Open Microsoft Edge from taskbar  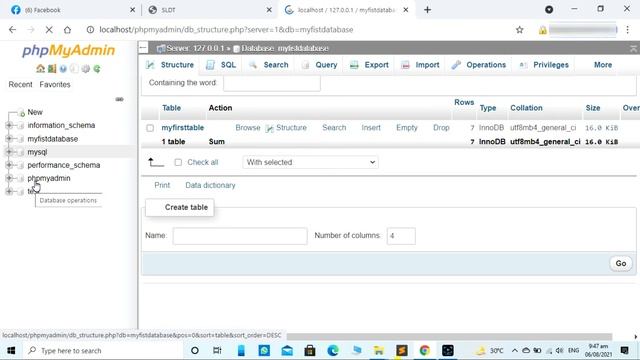(x=333, y=350)
